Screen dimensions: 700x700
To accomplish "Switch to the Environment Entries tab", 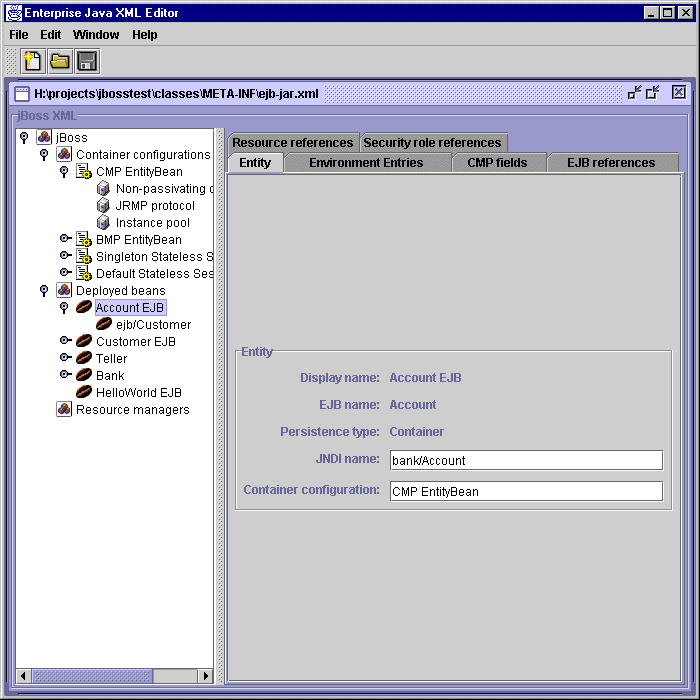I will point(365,162).
